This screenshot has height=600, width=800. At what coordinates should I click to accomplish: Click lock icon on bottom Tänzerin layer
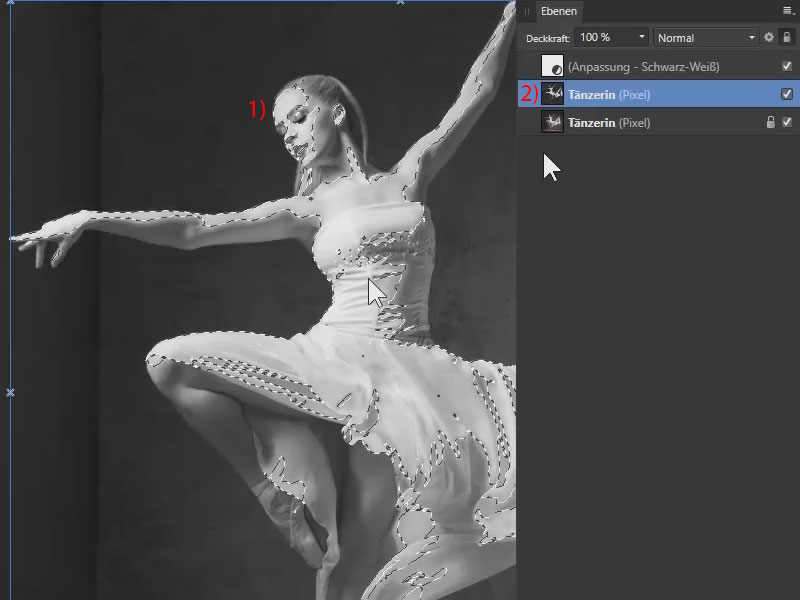770,122
